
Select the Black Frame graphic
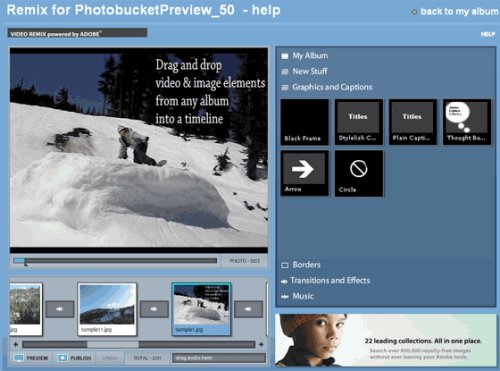pos(305,122)
